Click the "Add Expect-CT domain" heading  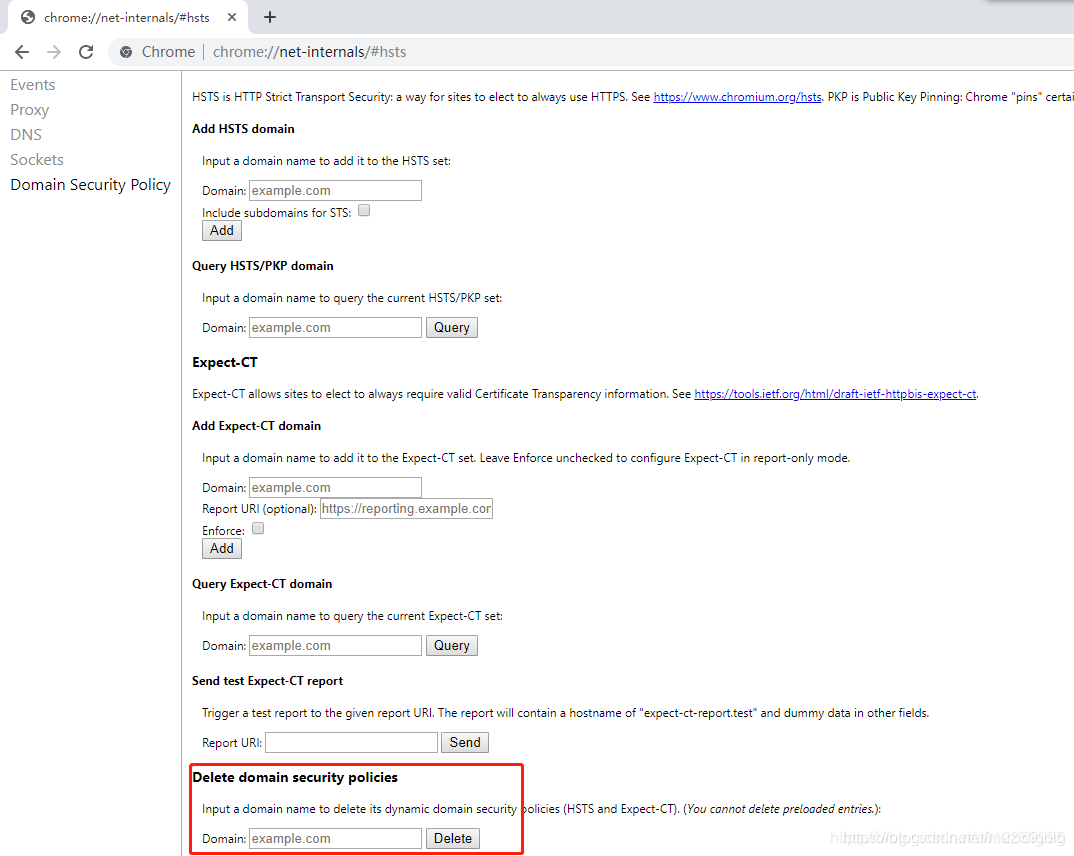pyautogui.click(x=257, y=426)
